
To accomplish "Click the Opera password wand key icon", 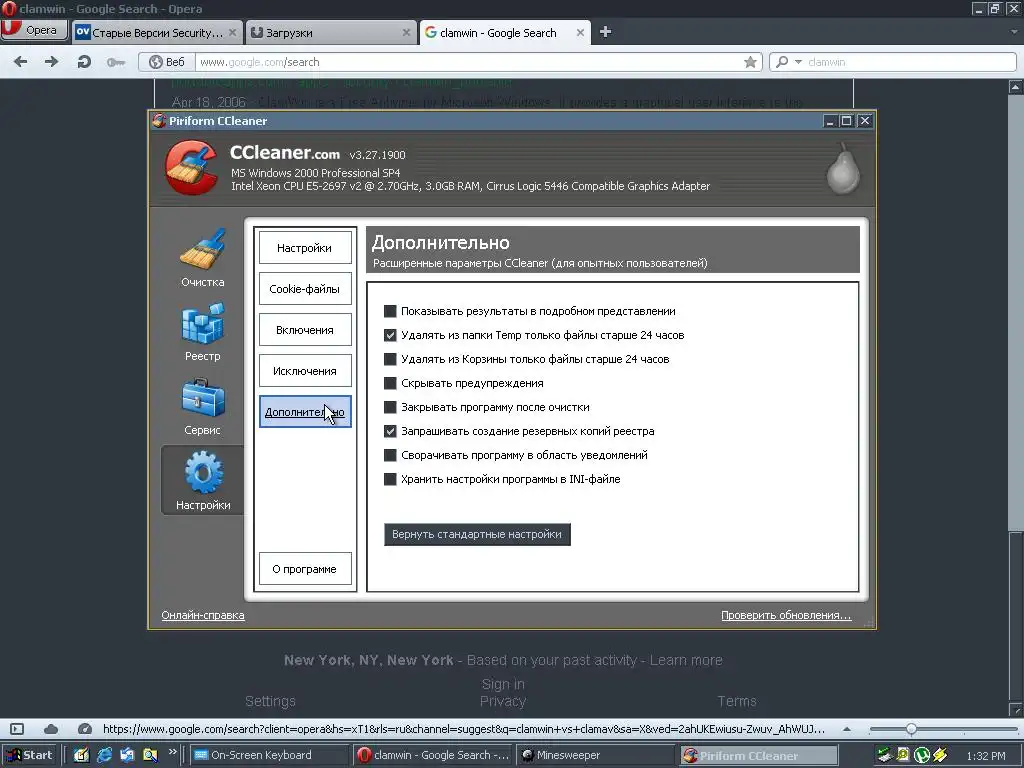I will pyautogui.click(x=116, y=62).
